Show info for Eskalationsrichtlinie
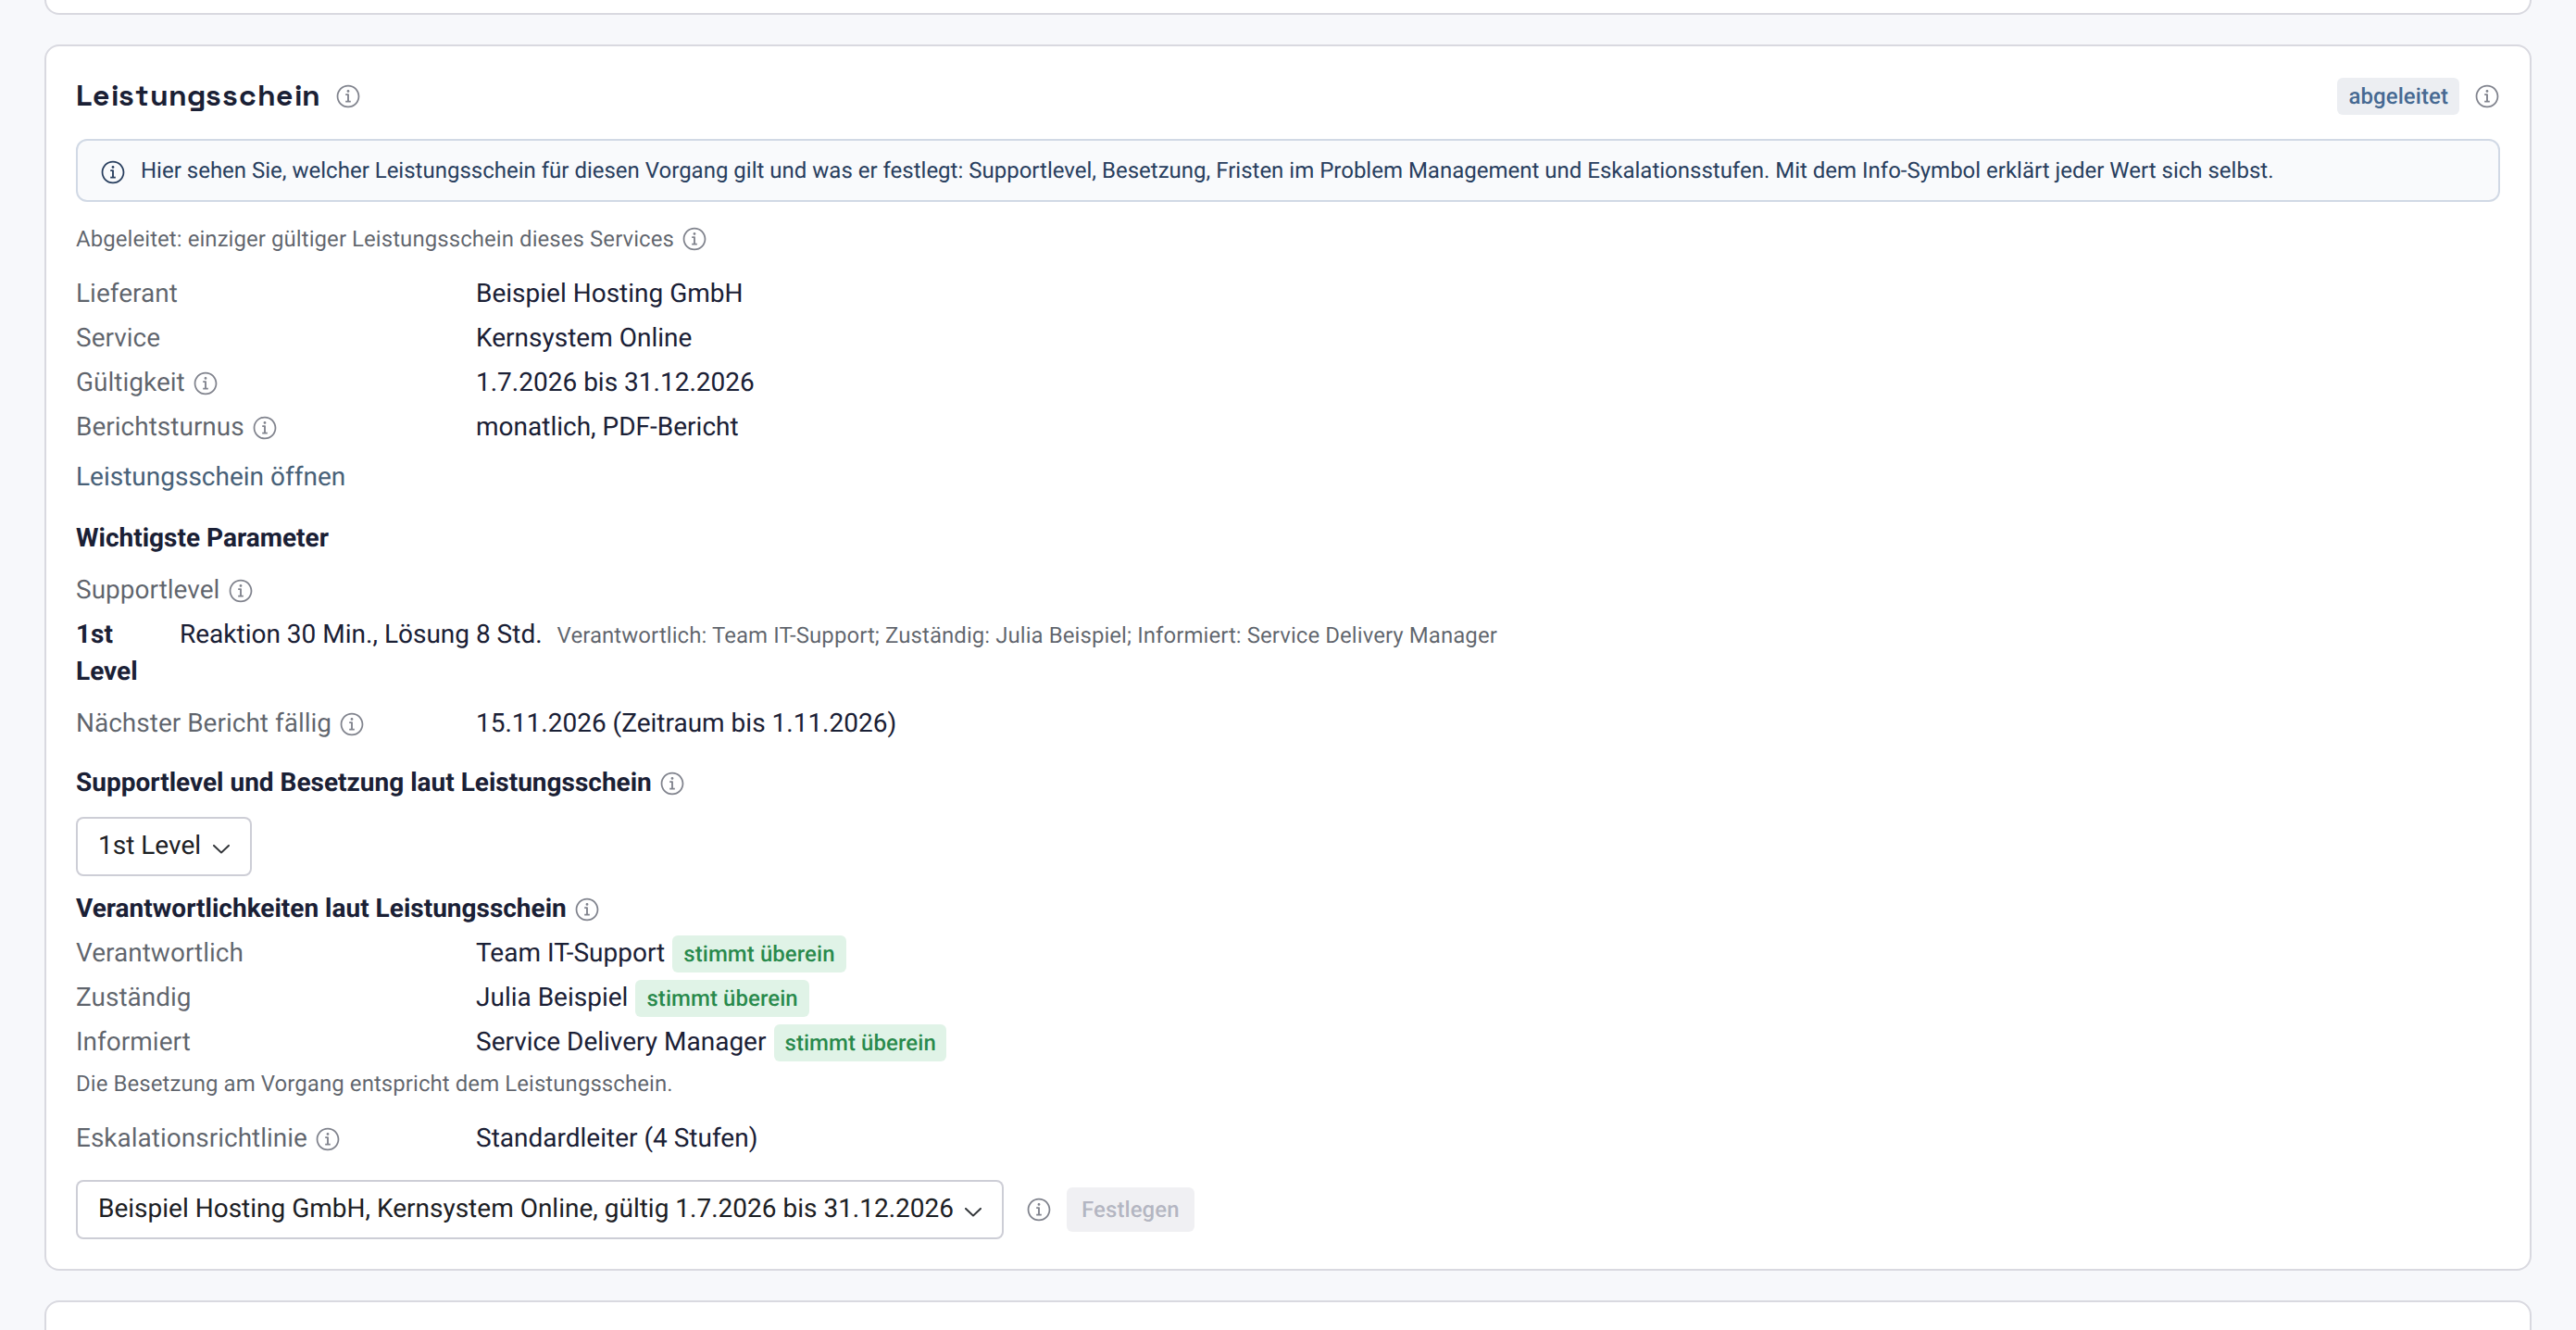Screen dimensions: 2576x1330 click(328, 1139)
